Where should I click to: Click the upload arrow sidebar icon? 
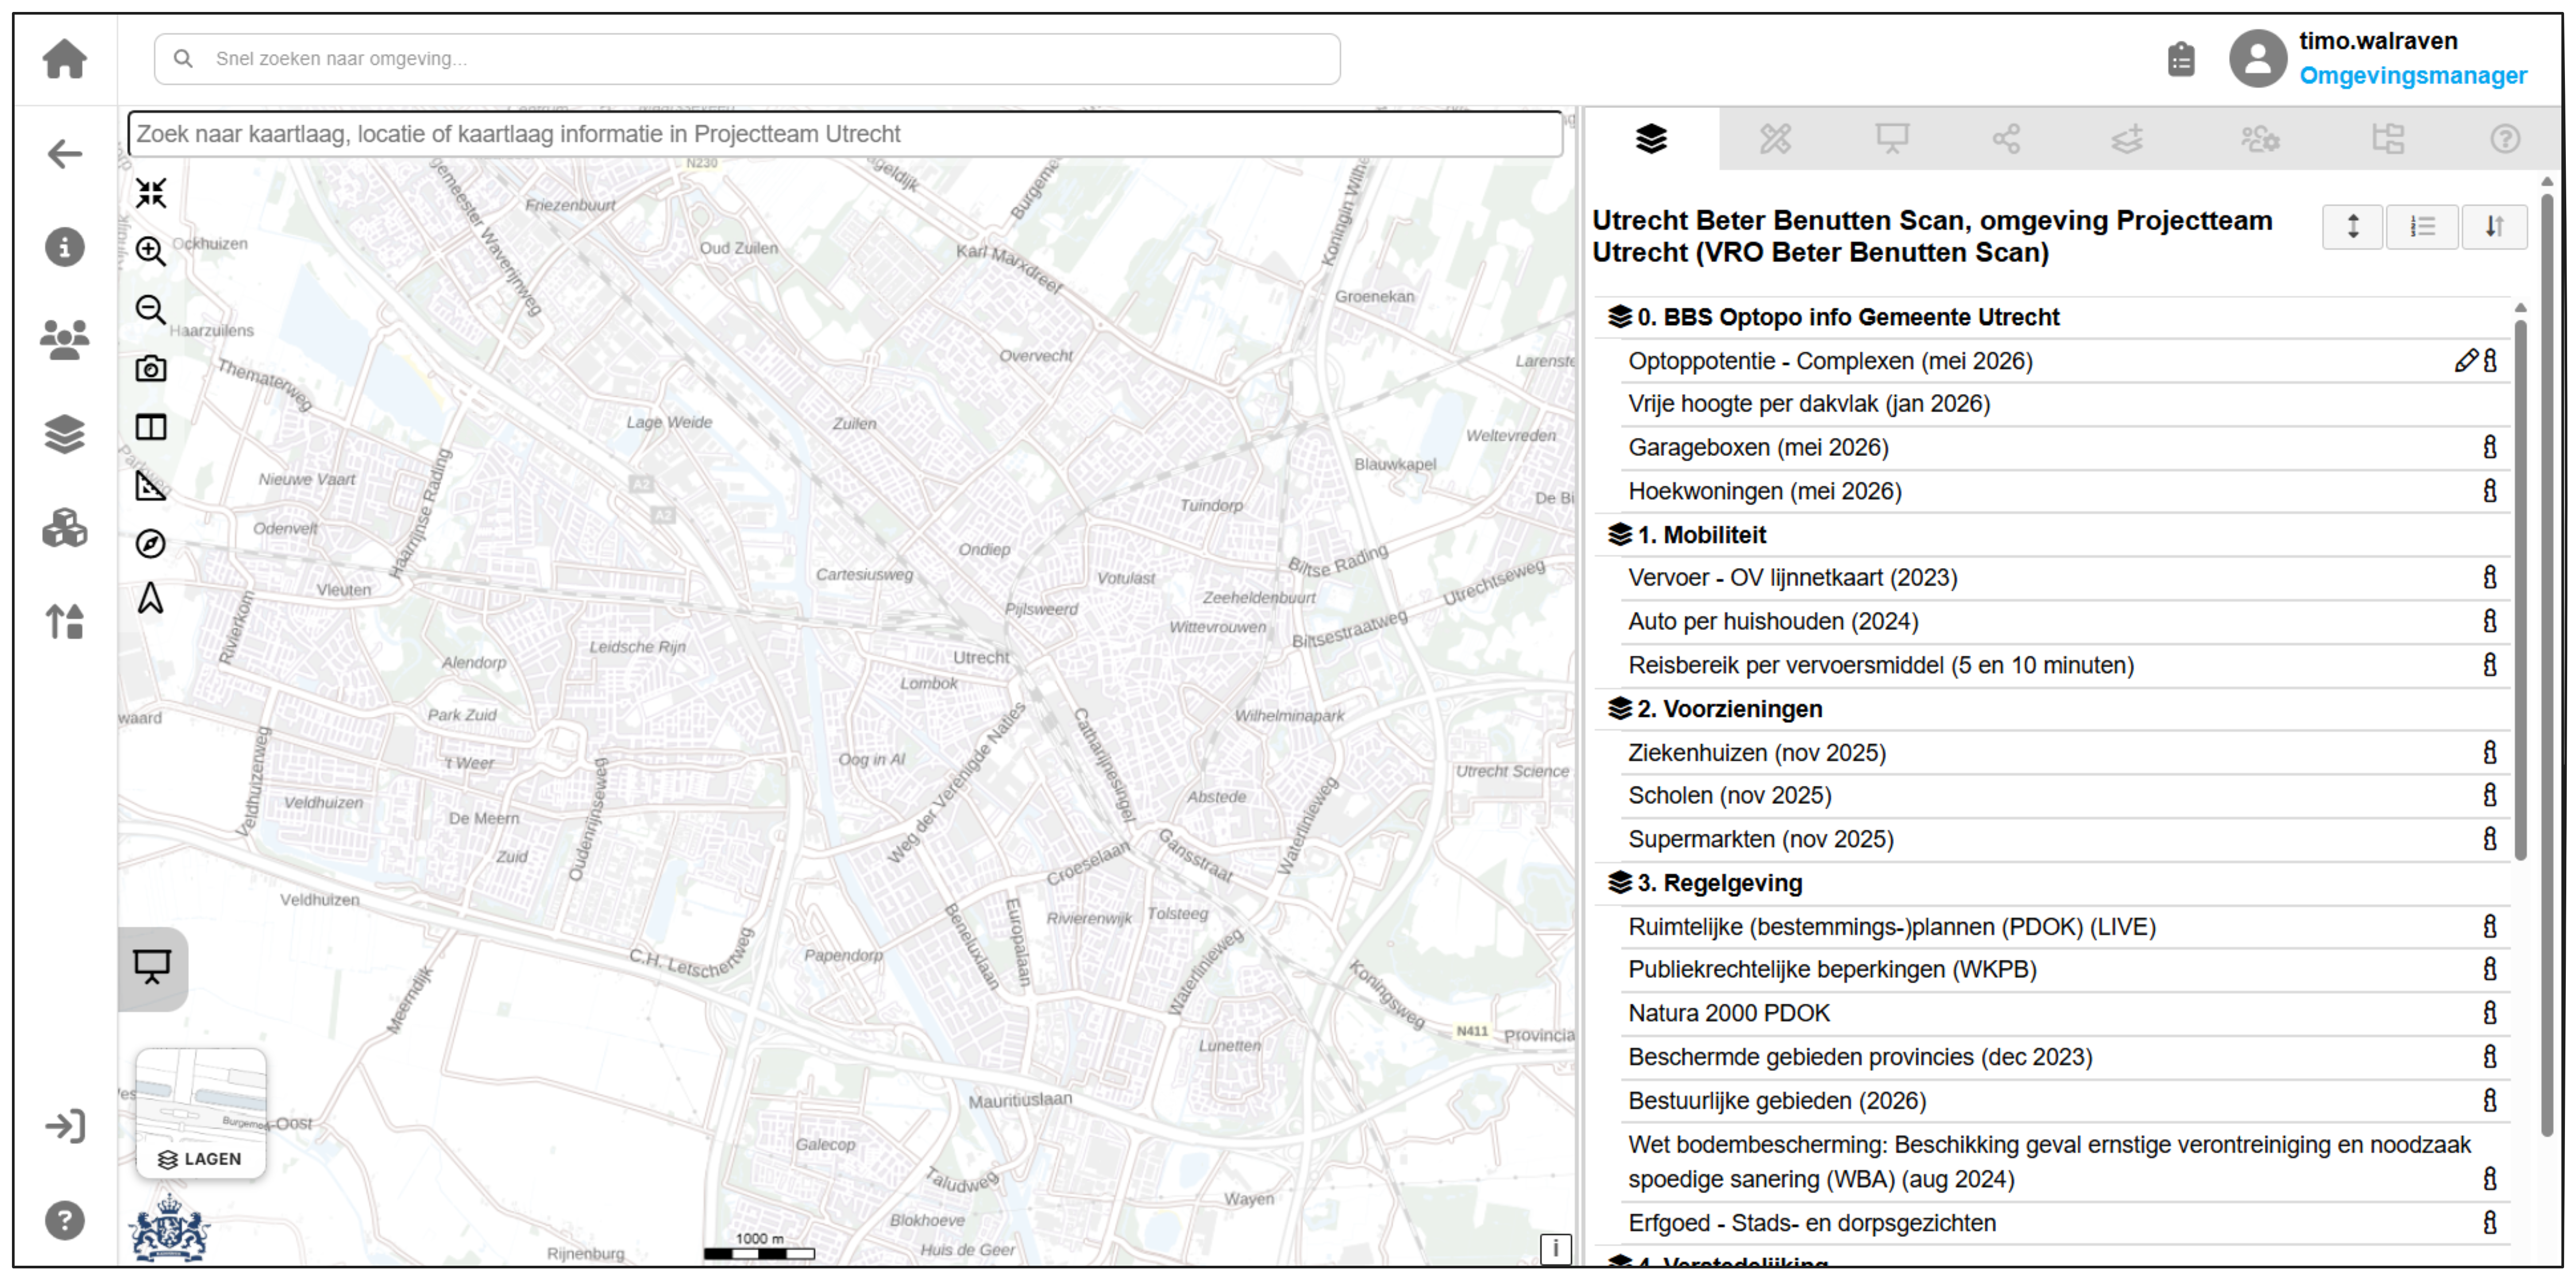pyautogui.click(x=65, y=621)
